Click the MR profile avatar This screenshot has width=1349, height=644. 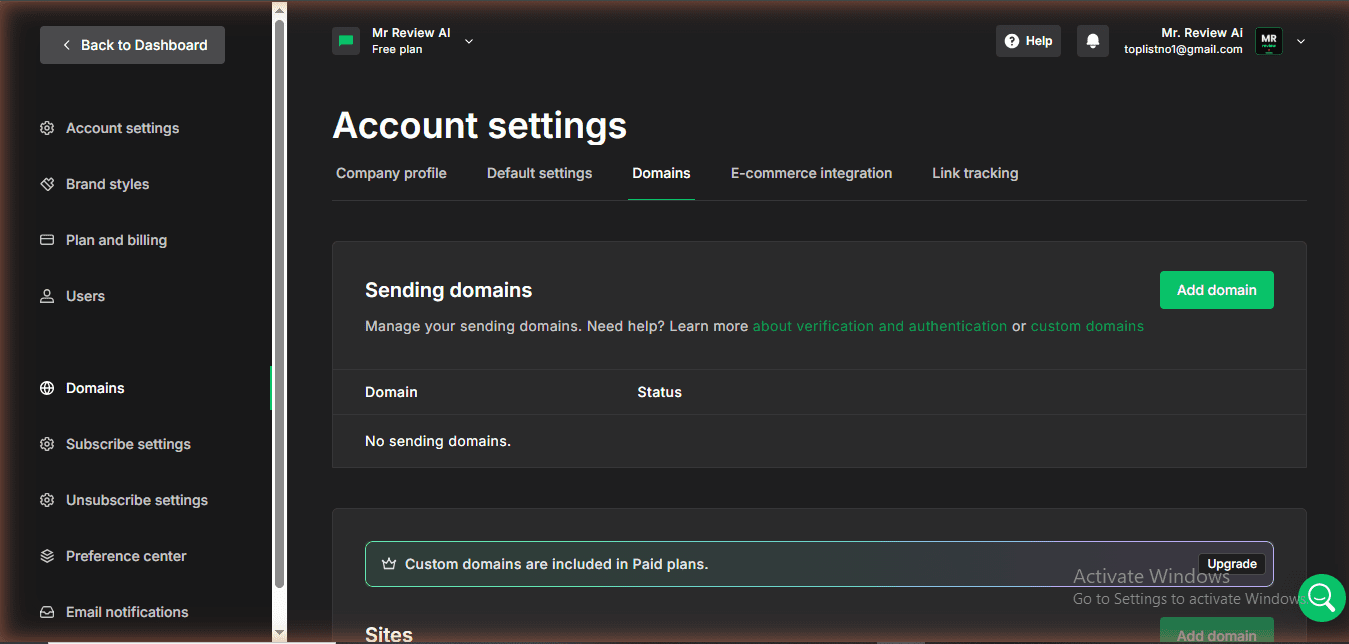[x=1269, y=41]
